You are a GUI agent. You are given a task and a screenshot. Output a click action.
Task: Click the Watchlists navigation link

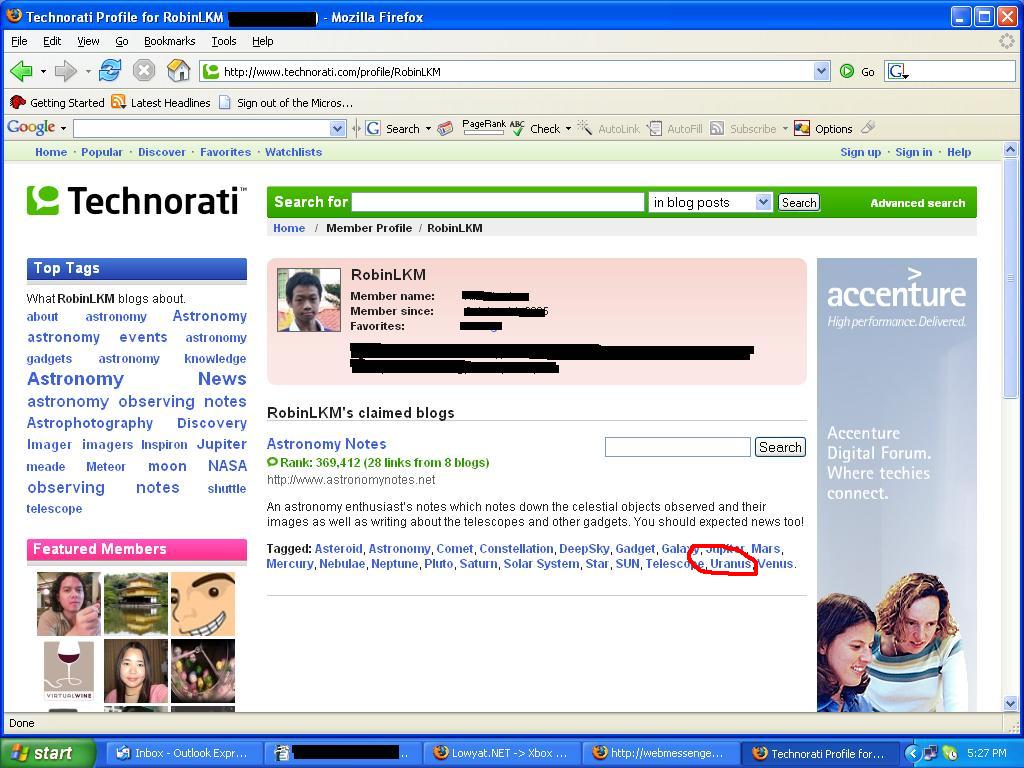(x=293, y=152)
